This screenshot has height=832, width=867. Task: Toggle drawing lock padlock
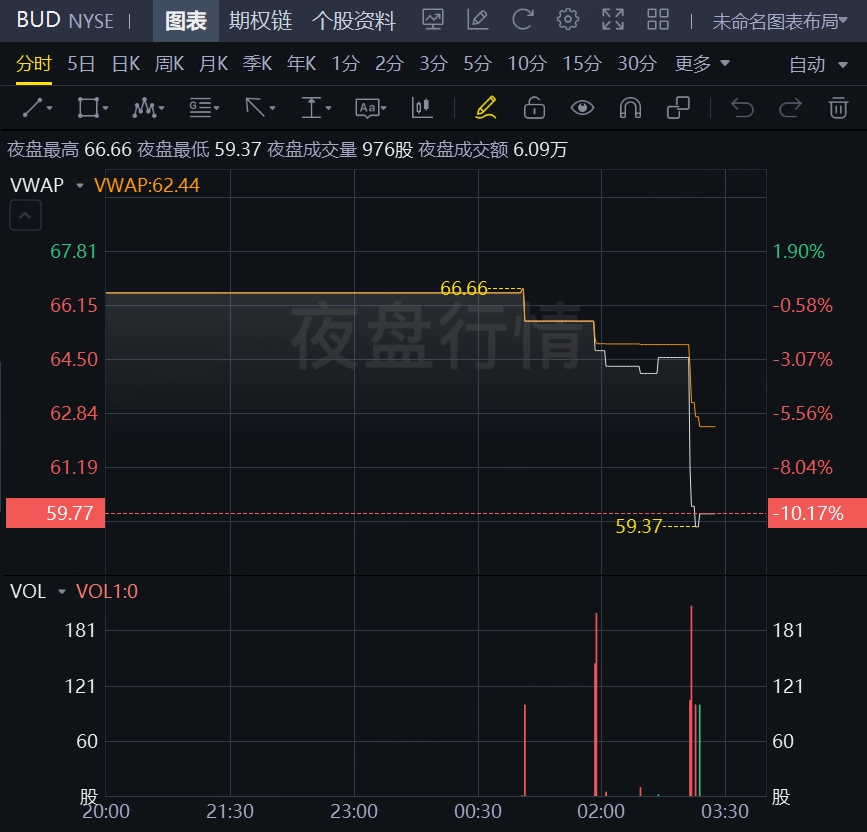pyautogui.click(x=534, y=108)
